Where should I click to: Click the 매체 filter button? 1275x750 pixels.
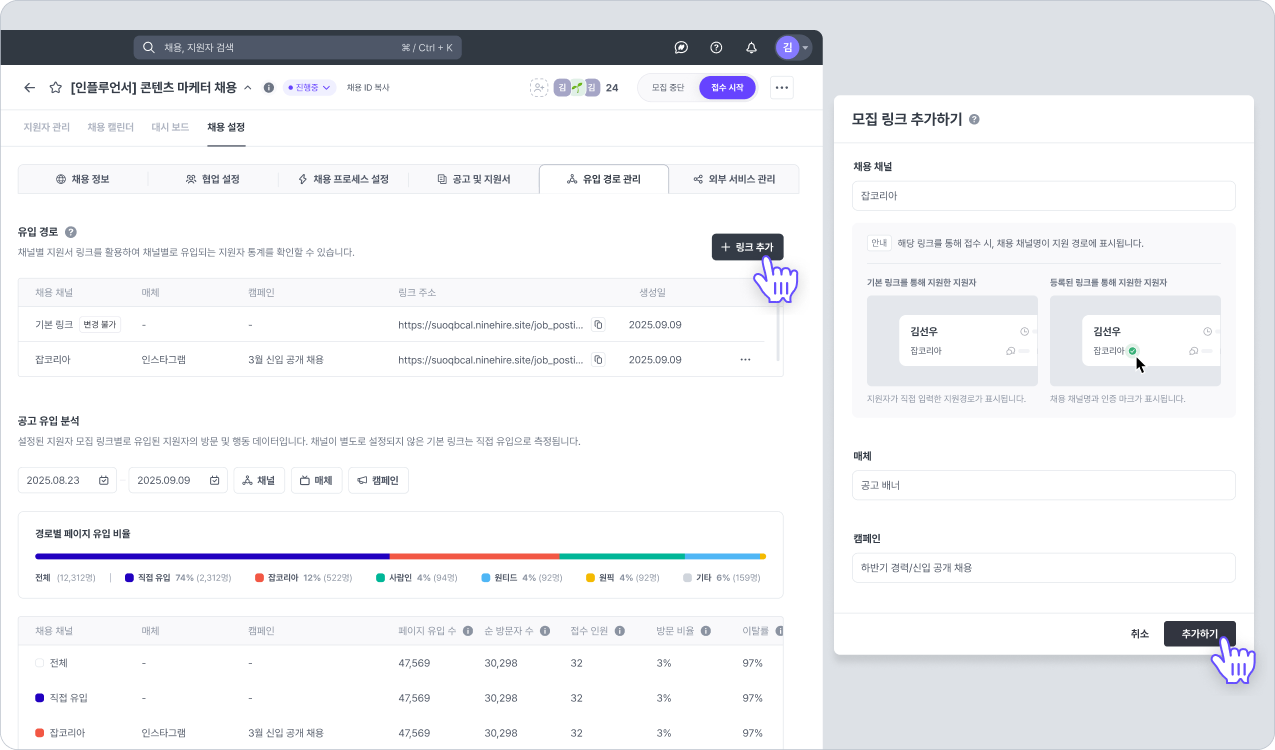pos(317,480)
